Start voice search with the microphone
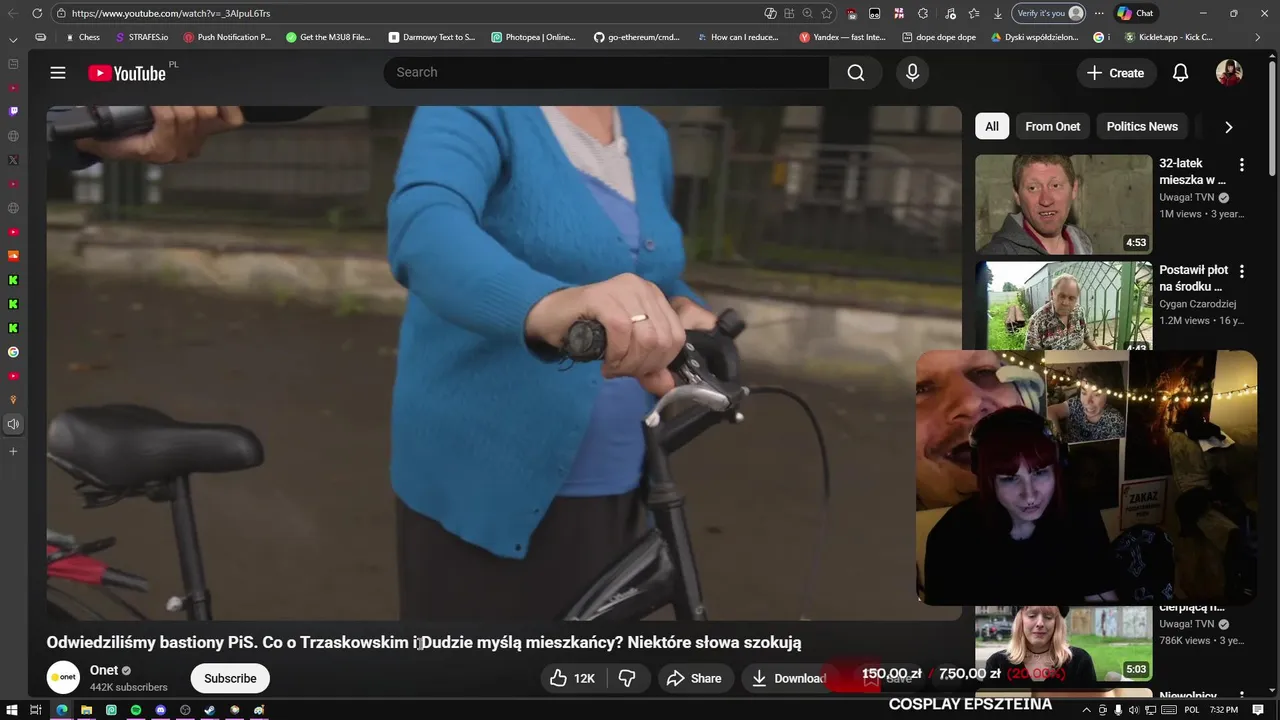This screenshot has width=1280, height=720. tap(912, 72)
